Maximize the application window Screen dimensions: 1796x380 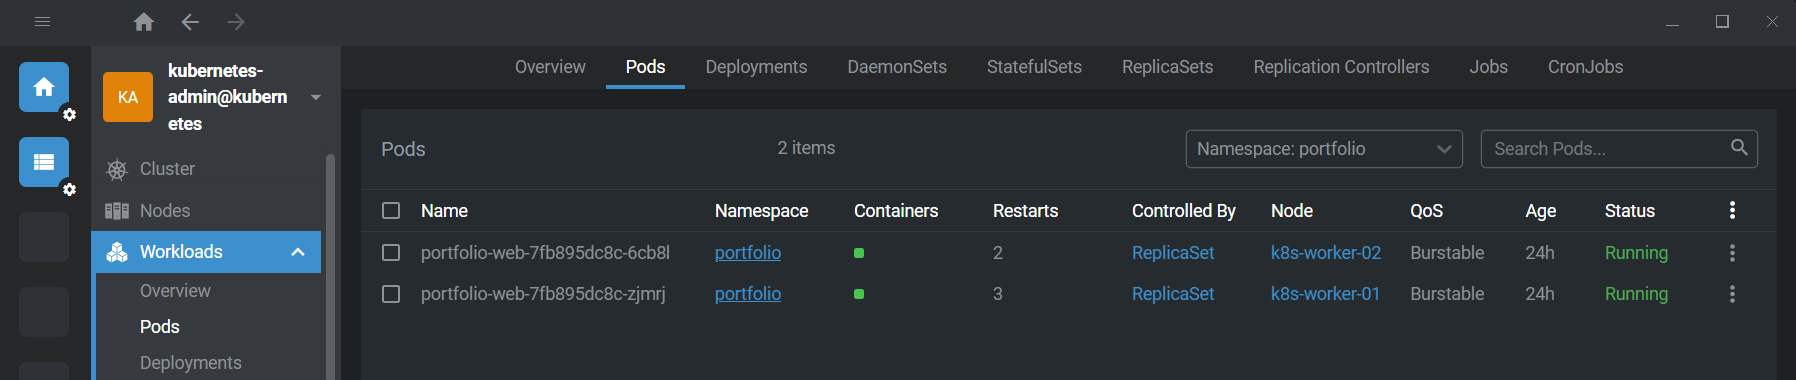(1722, 21)
